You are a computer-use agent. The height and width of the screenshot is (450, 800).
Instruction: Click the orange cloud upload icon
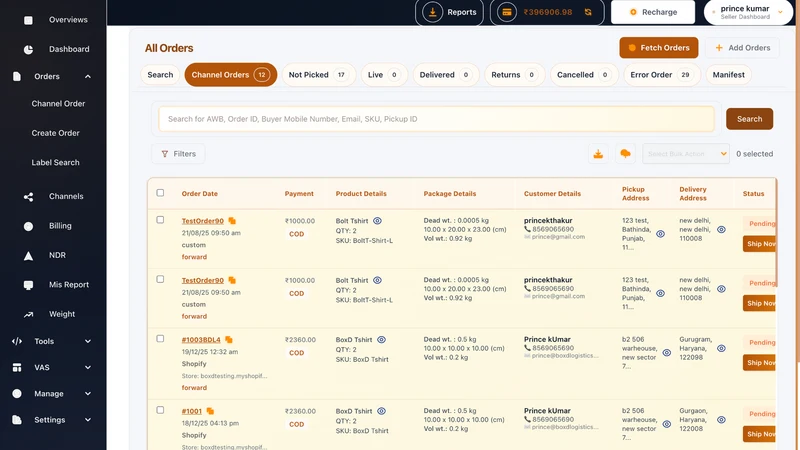(x=625, y=154)
